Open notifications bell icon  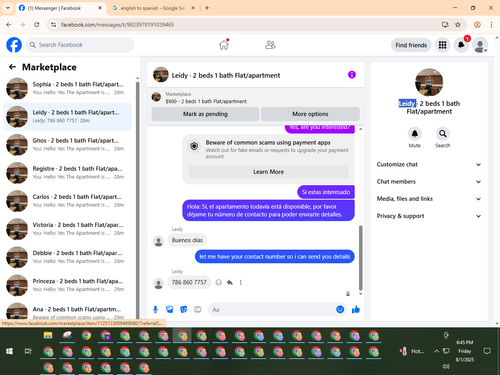point(461,45)
